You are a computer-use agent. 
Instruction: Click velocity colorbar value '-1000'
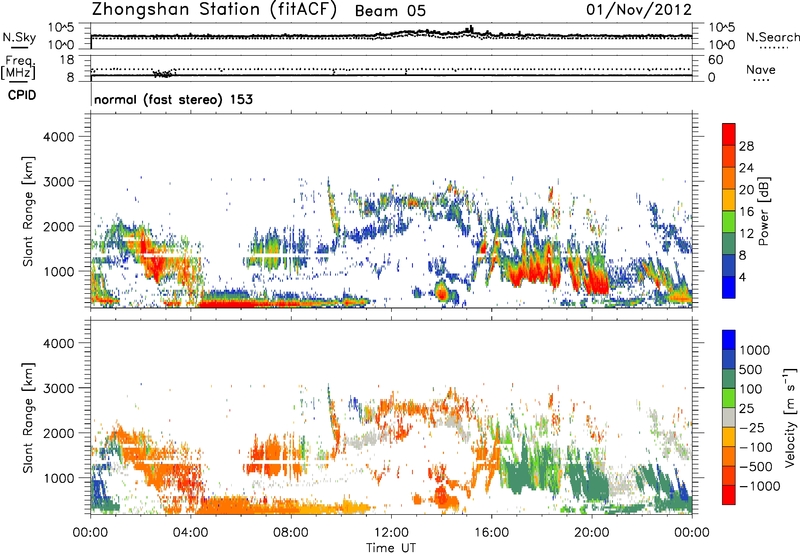point(759,486)
